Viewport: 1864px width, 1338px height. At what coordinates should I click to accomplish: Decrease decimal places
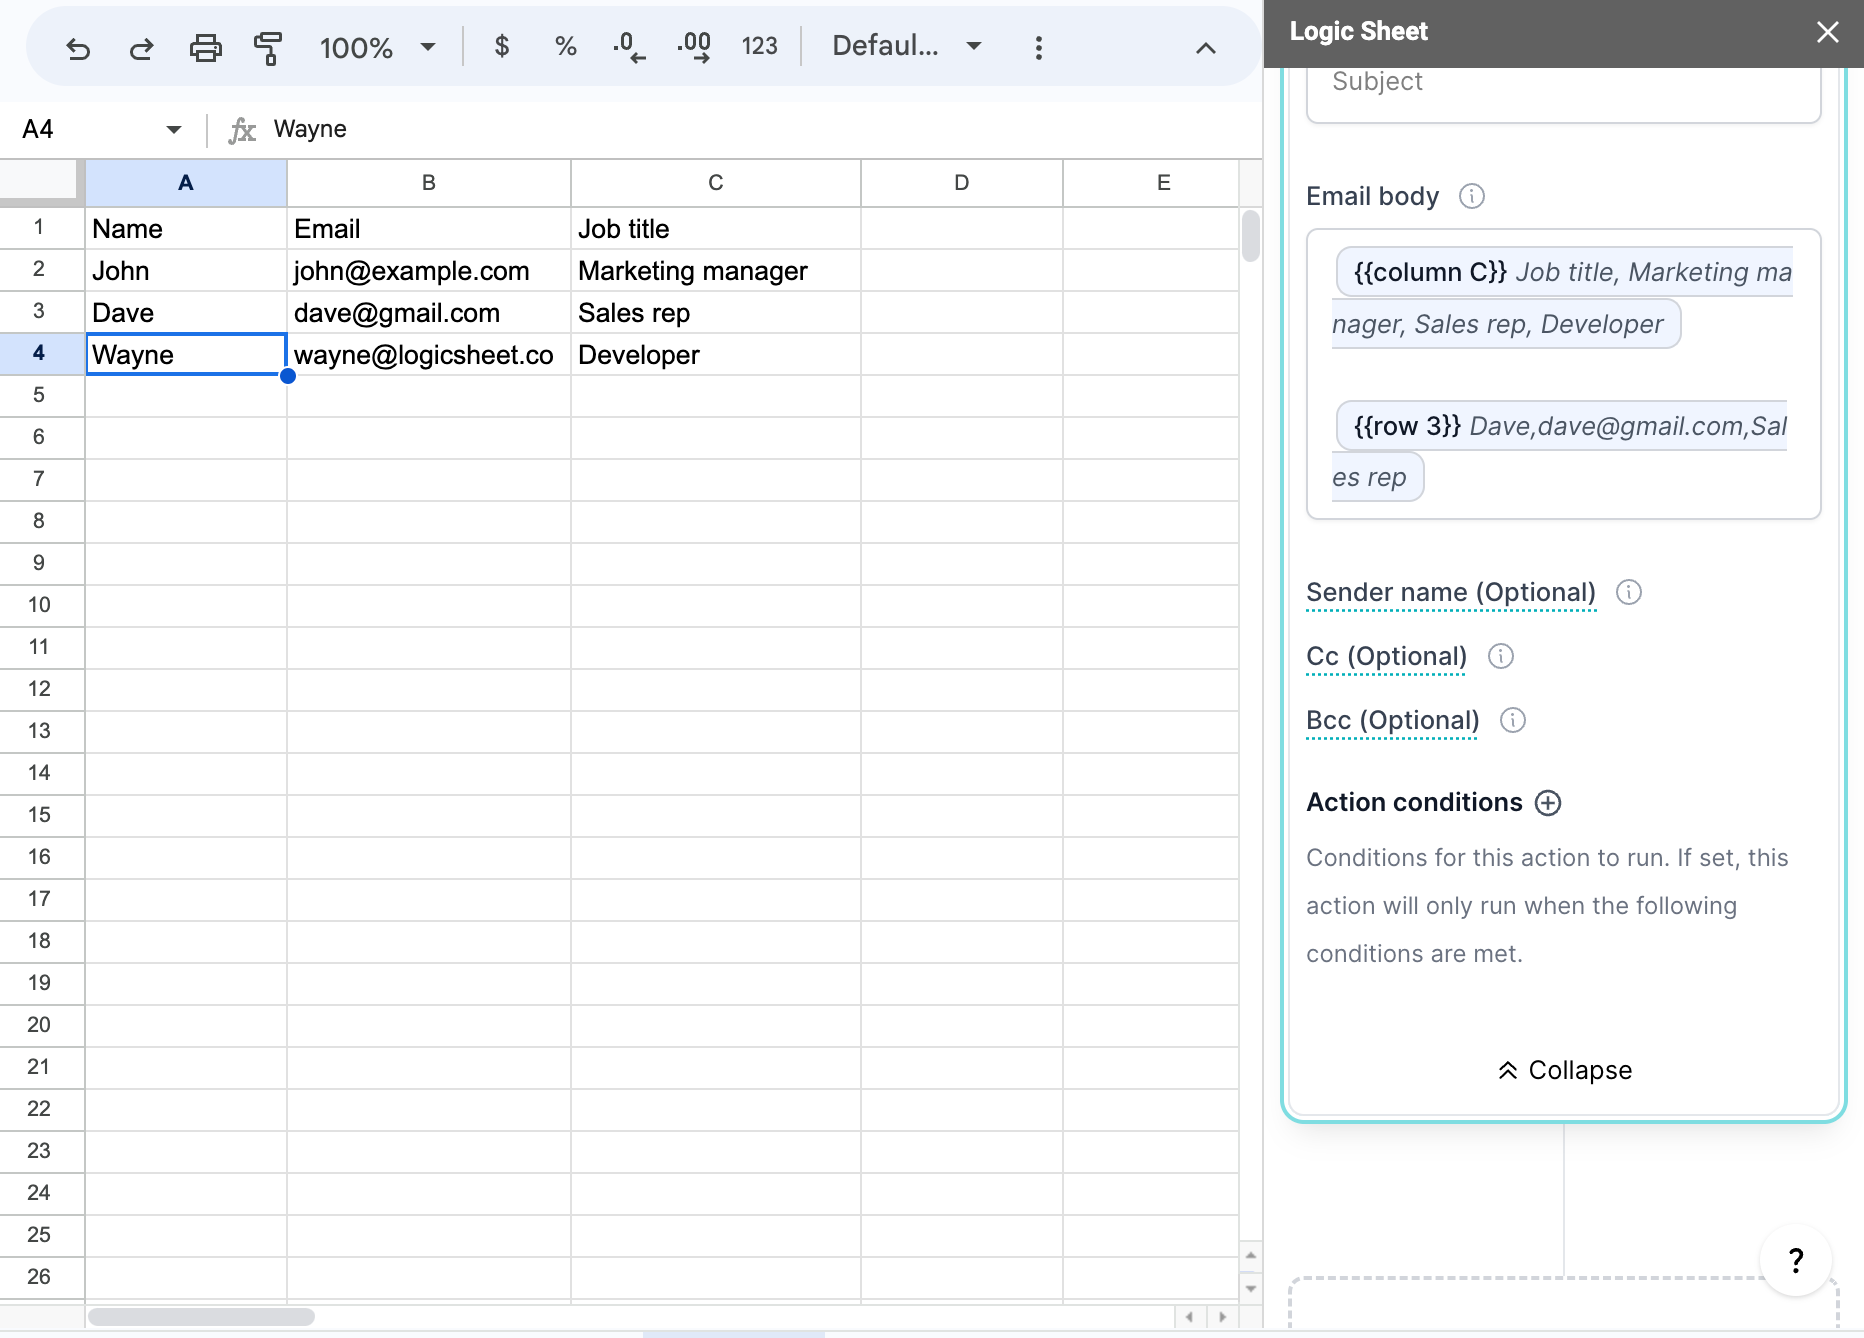pyautogui.click(x=628, y=46)
